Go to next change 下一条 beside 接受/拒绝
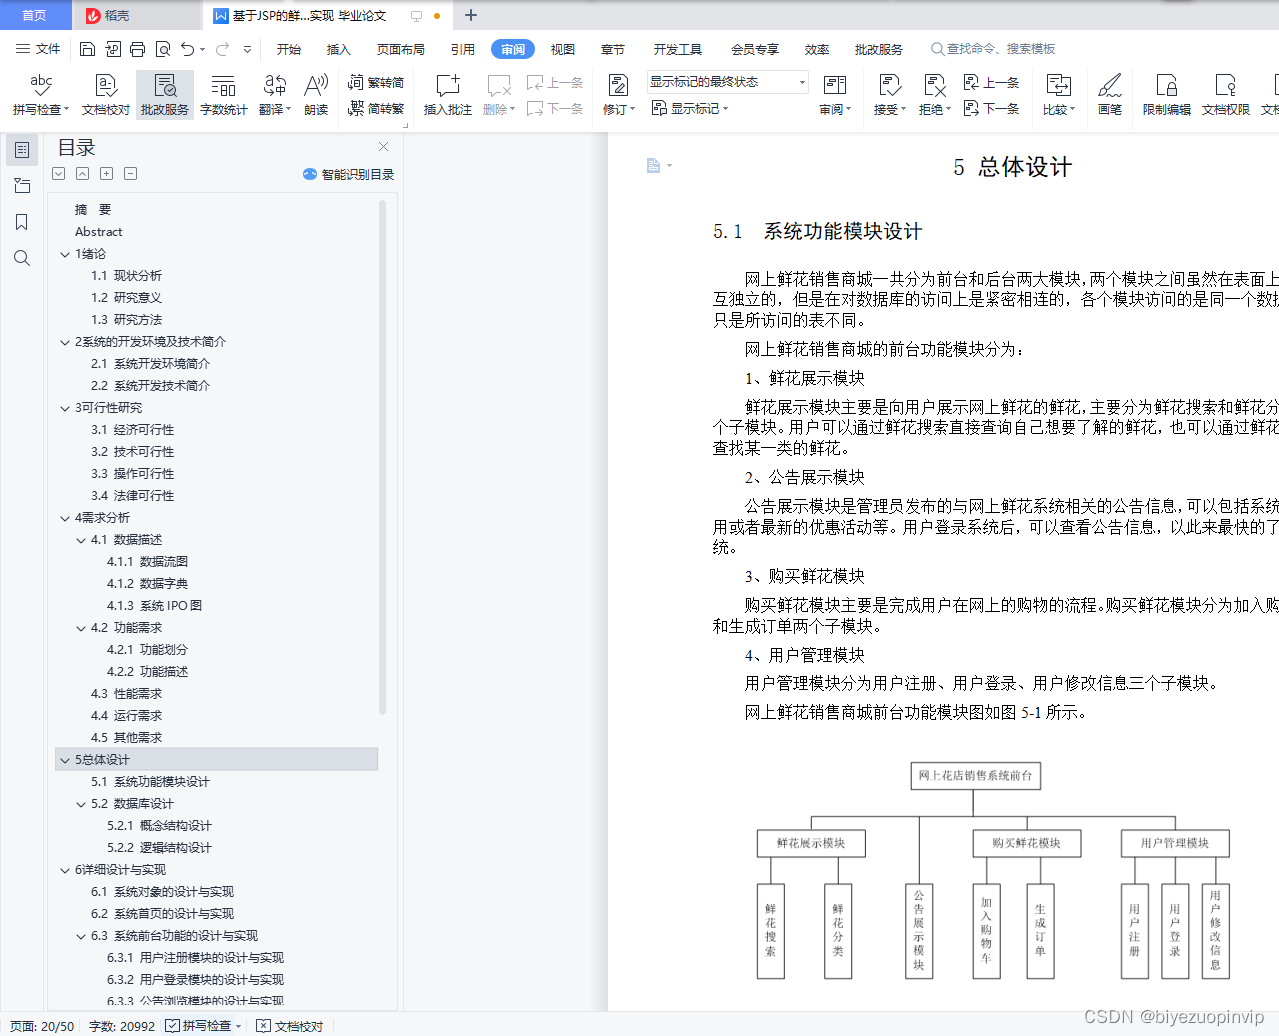The width and height of the screenshot is (1279, 1036). click(991, 108)
